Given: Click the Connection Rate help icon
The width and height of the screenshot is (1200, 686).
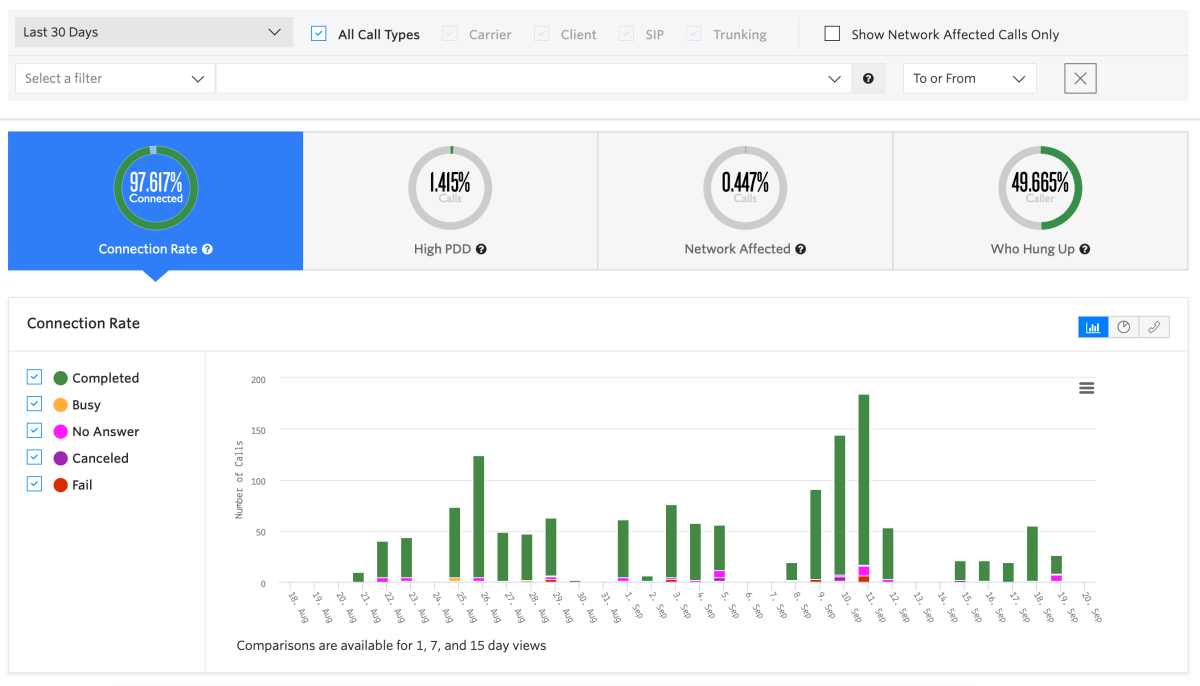Looking at the screenshot, I should coord(208,249).
